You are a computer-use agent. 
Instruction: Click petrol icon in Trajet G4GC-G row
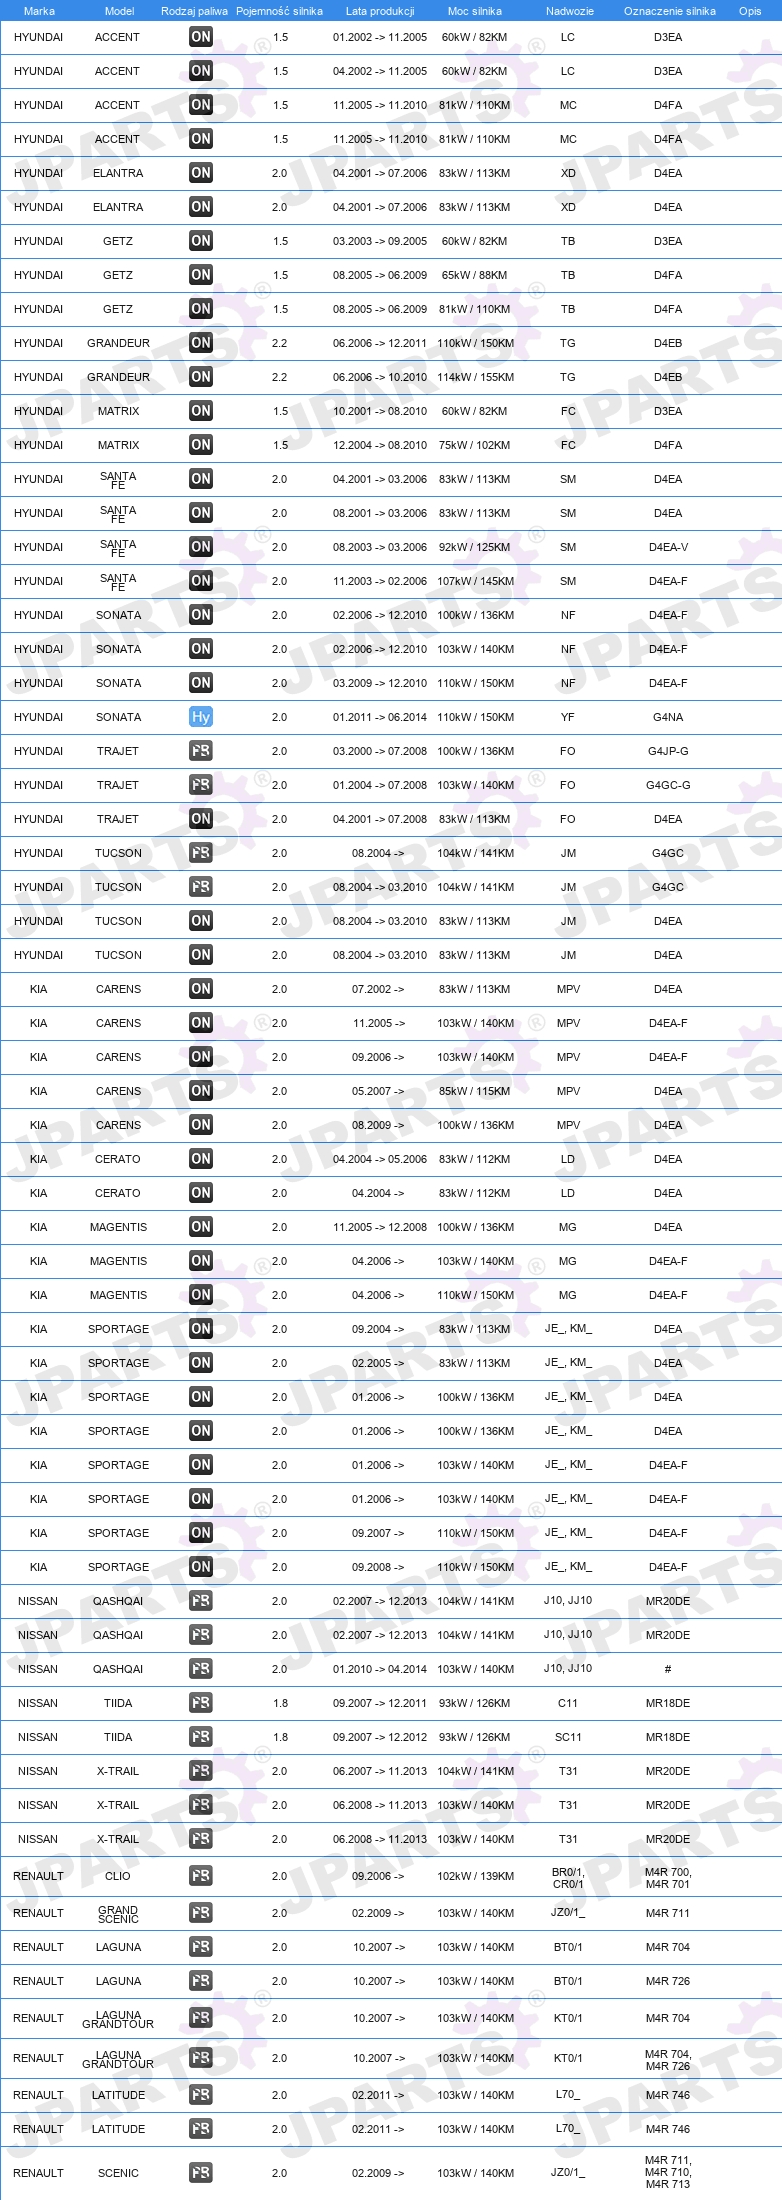201,785
